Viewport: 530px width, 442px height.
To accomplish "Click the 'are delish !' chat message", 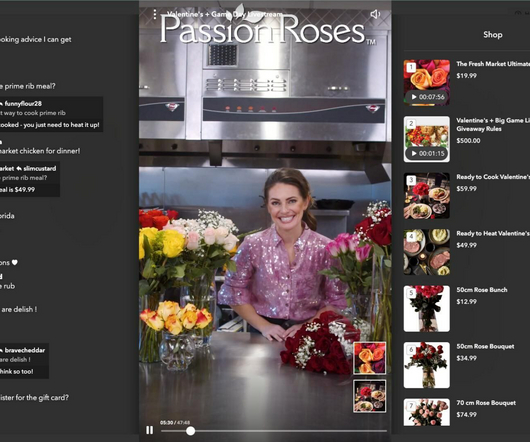I will (19, 309).
